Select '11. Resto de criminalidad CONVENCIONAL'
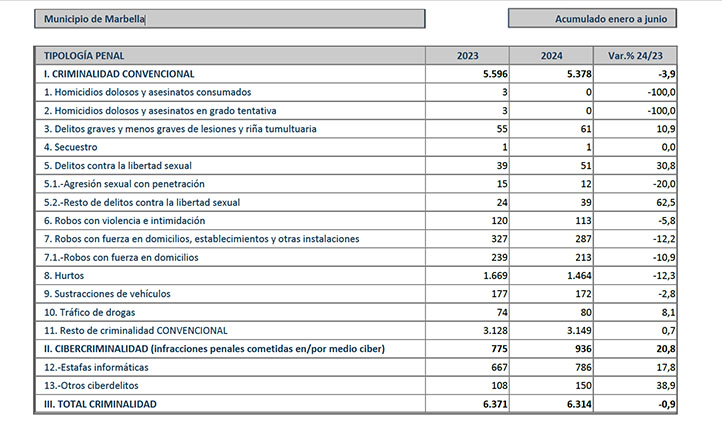 tap(135, 330)
